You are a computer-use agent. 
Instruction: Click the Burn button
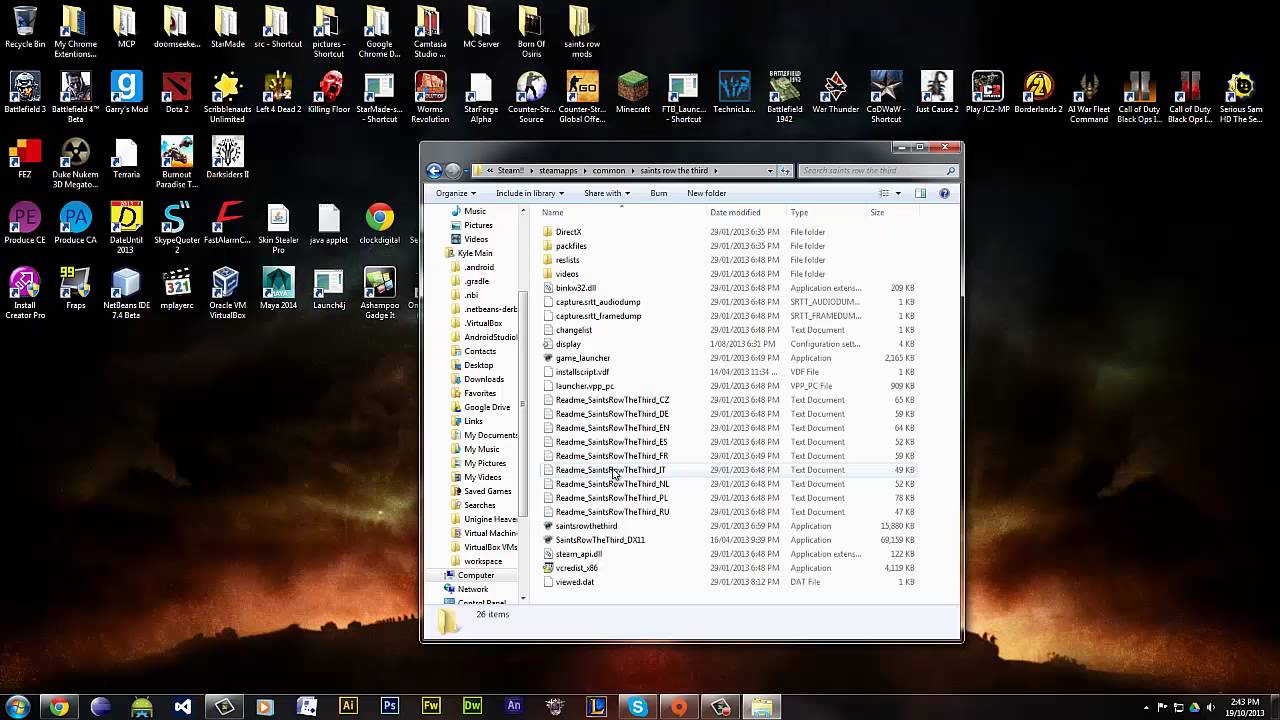point(658,193)
